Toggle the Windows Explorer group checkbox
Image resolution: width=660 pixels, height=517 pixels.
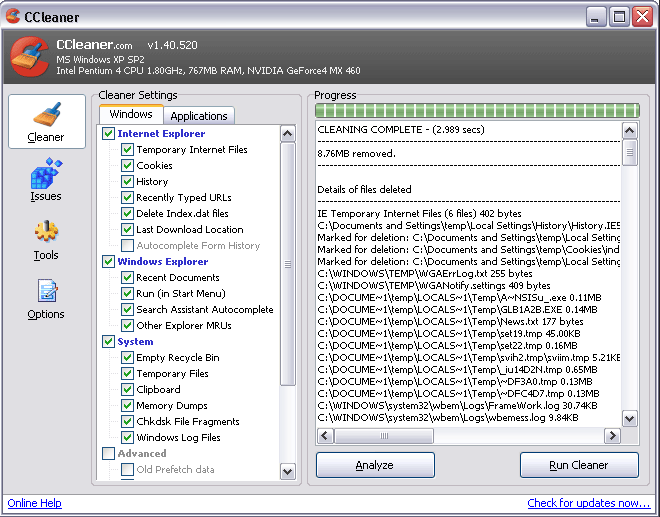click(x=109, y=261)
